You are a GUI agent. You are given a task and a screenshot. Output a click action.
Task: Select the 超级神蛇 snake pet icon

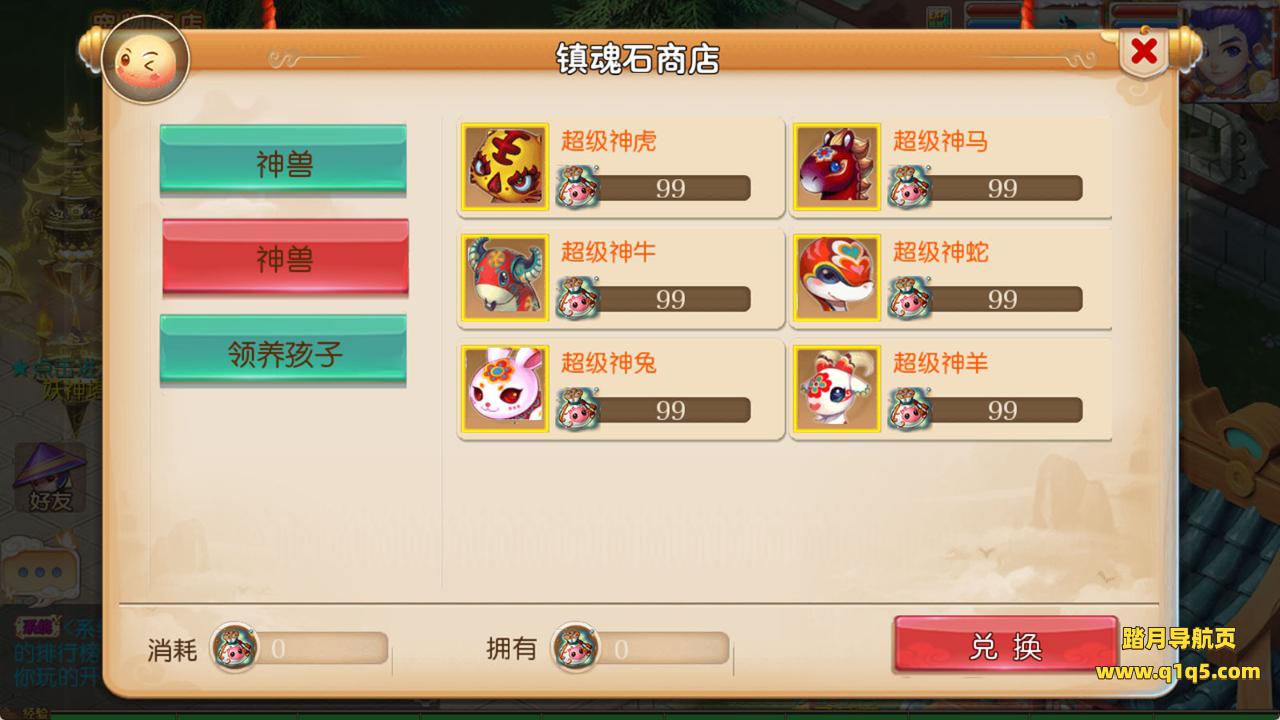coord(837,277)
